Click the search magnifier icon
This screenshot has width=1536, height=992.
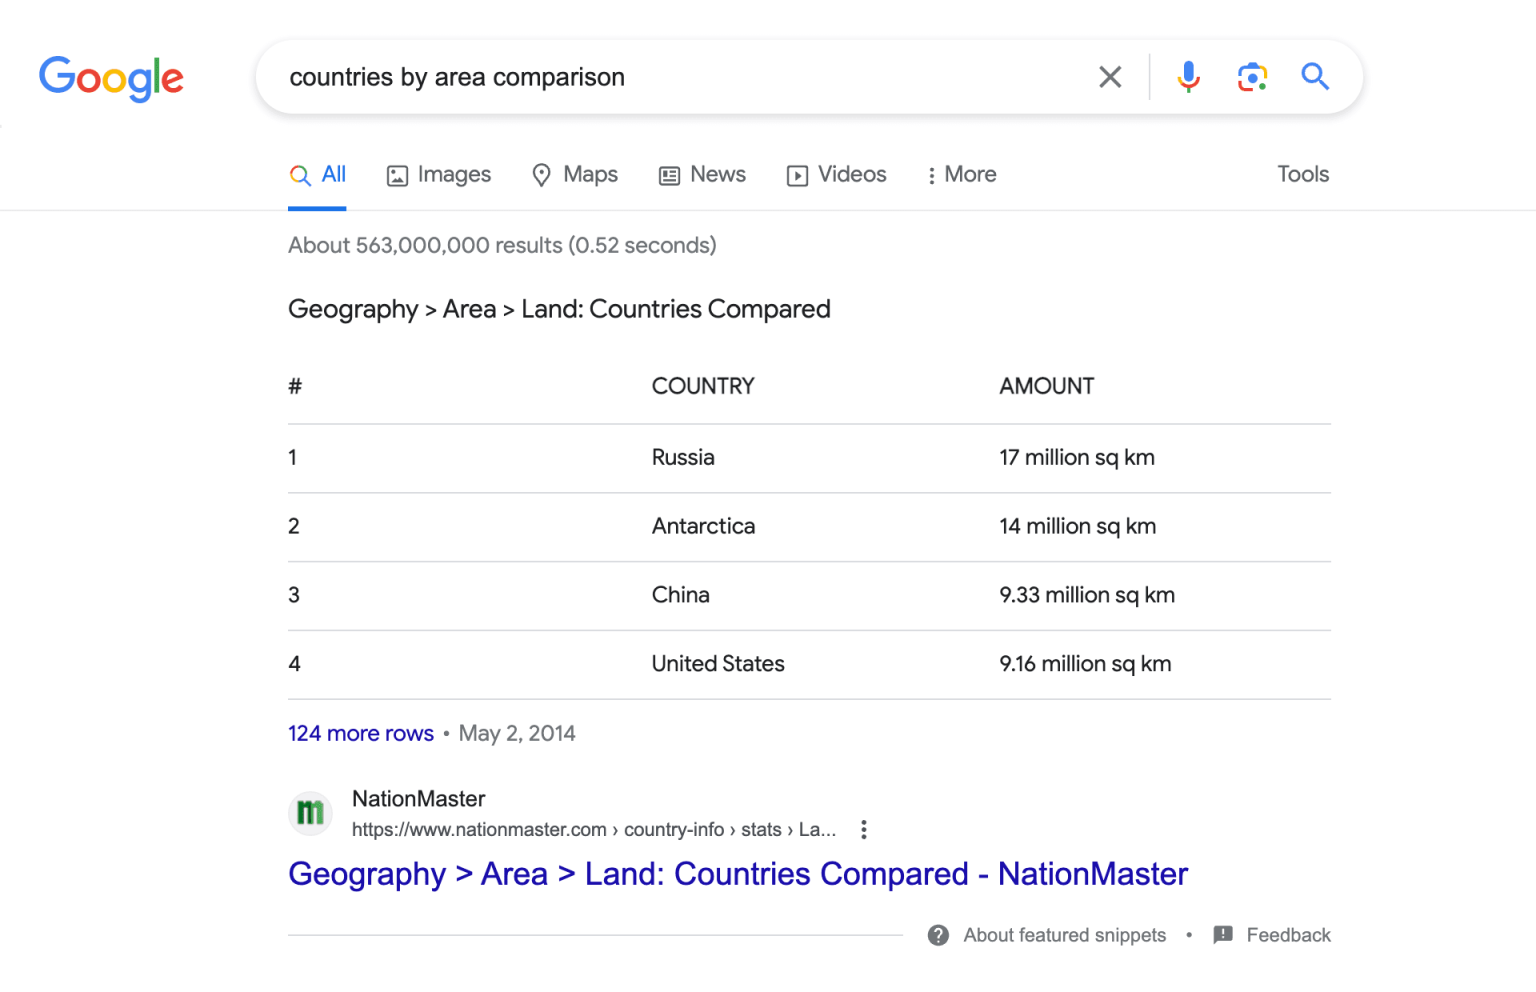1315,76
